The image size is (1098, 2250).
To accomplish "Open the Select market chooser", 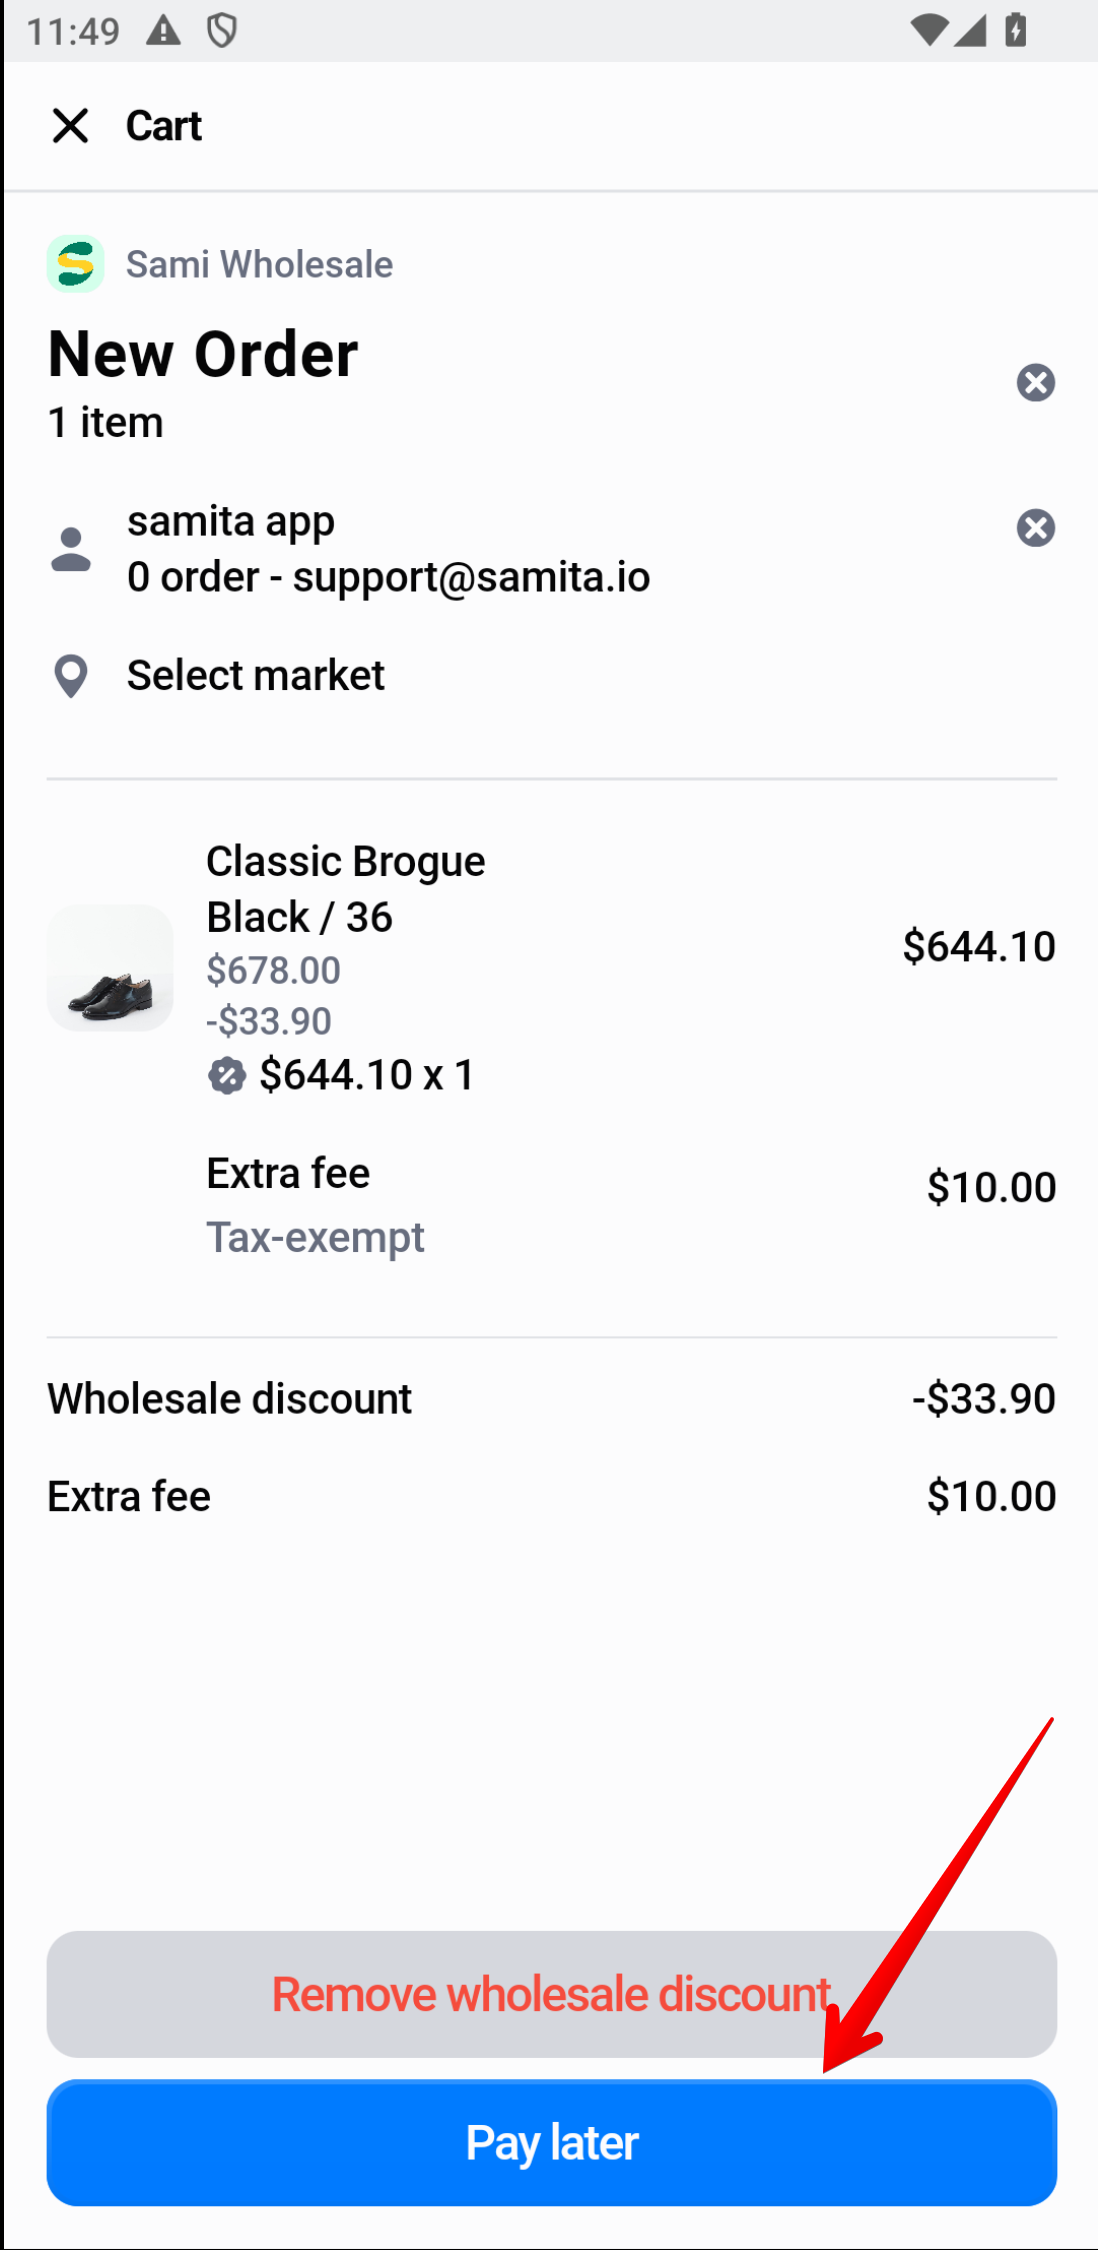I will click(256, 676).
